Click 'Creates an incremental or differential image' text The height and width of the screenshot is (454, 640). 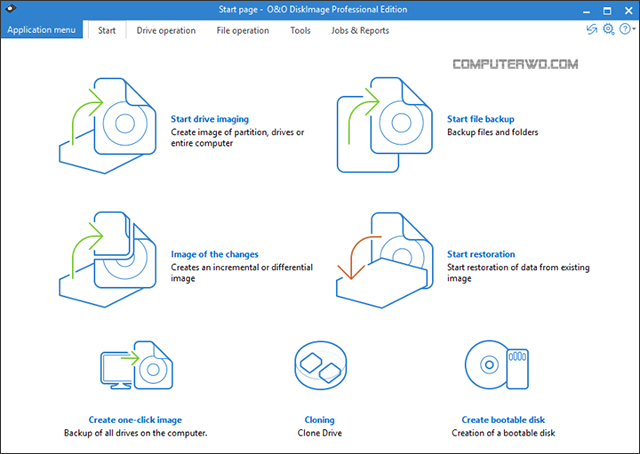pos(242,273)
